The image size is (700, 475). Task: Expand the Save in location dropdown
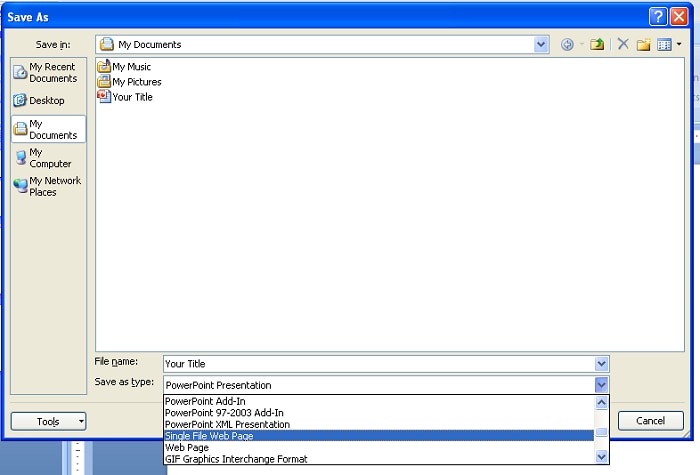coord(541,44)
